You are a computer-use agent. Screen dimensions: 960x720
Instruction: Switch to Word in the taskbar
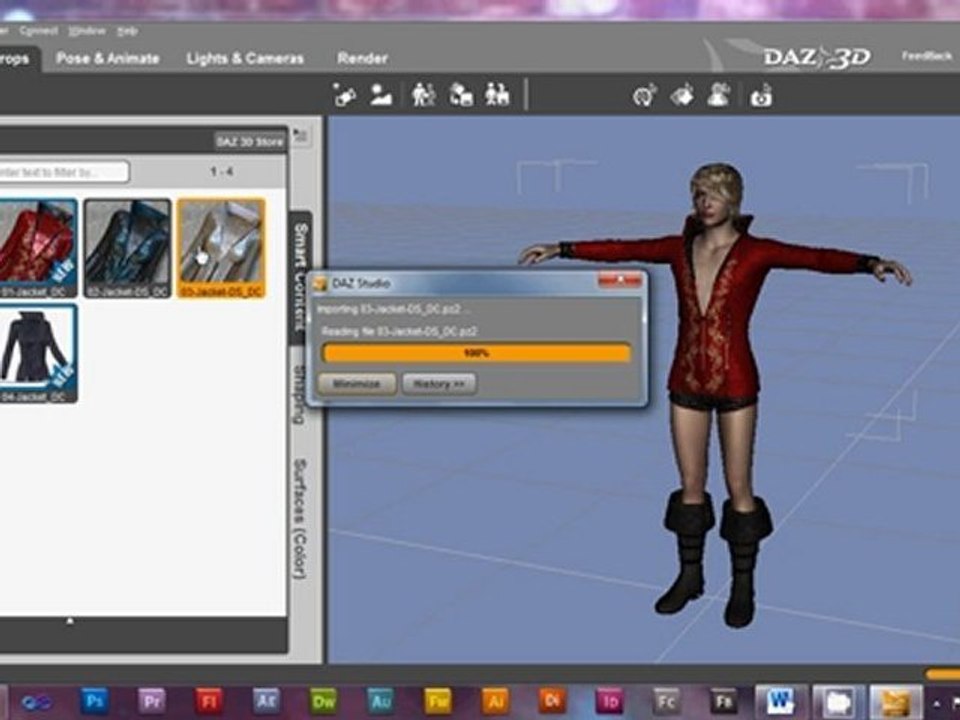point(781,702)
